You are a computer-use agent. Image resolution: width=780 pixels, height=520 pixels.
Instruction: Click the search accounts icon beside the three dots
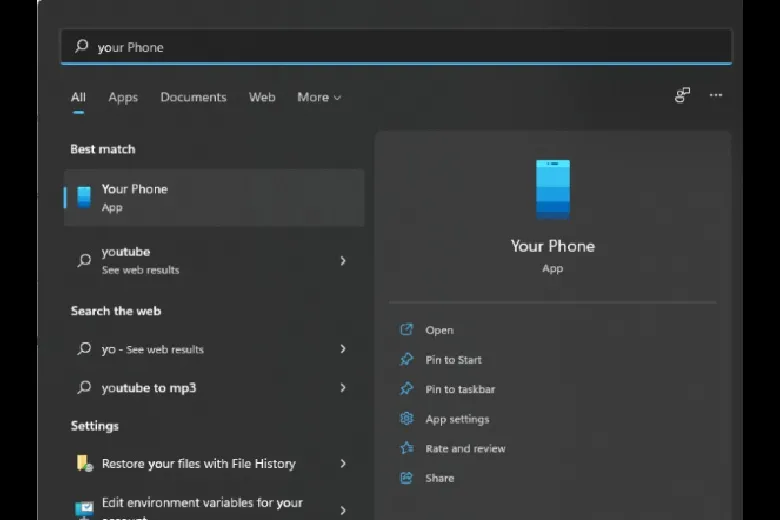click(x=682, y=95)
